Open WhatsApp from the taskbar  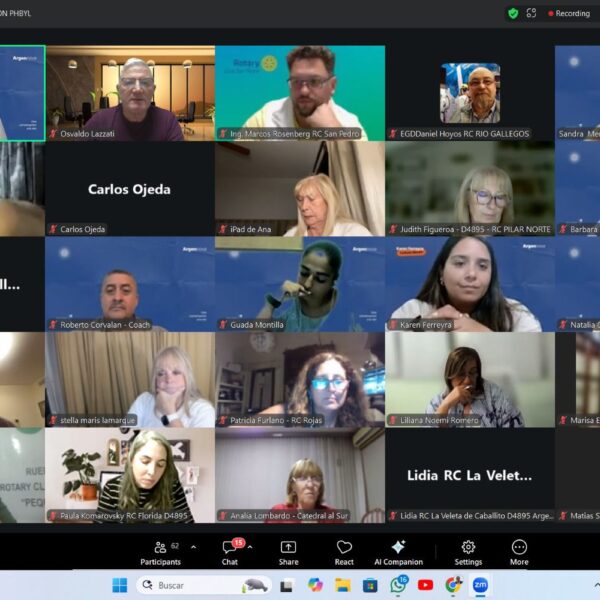(x=398, y=585)
